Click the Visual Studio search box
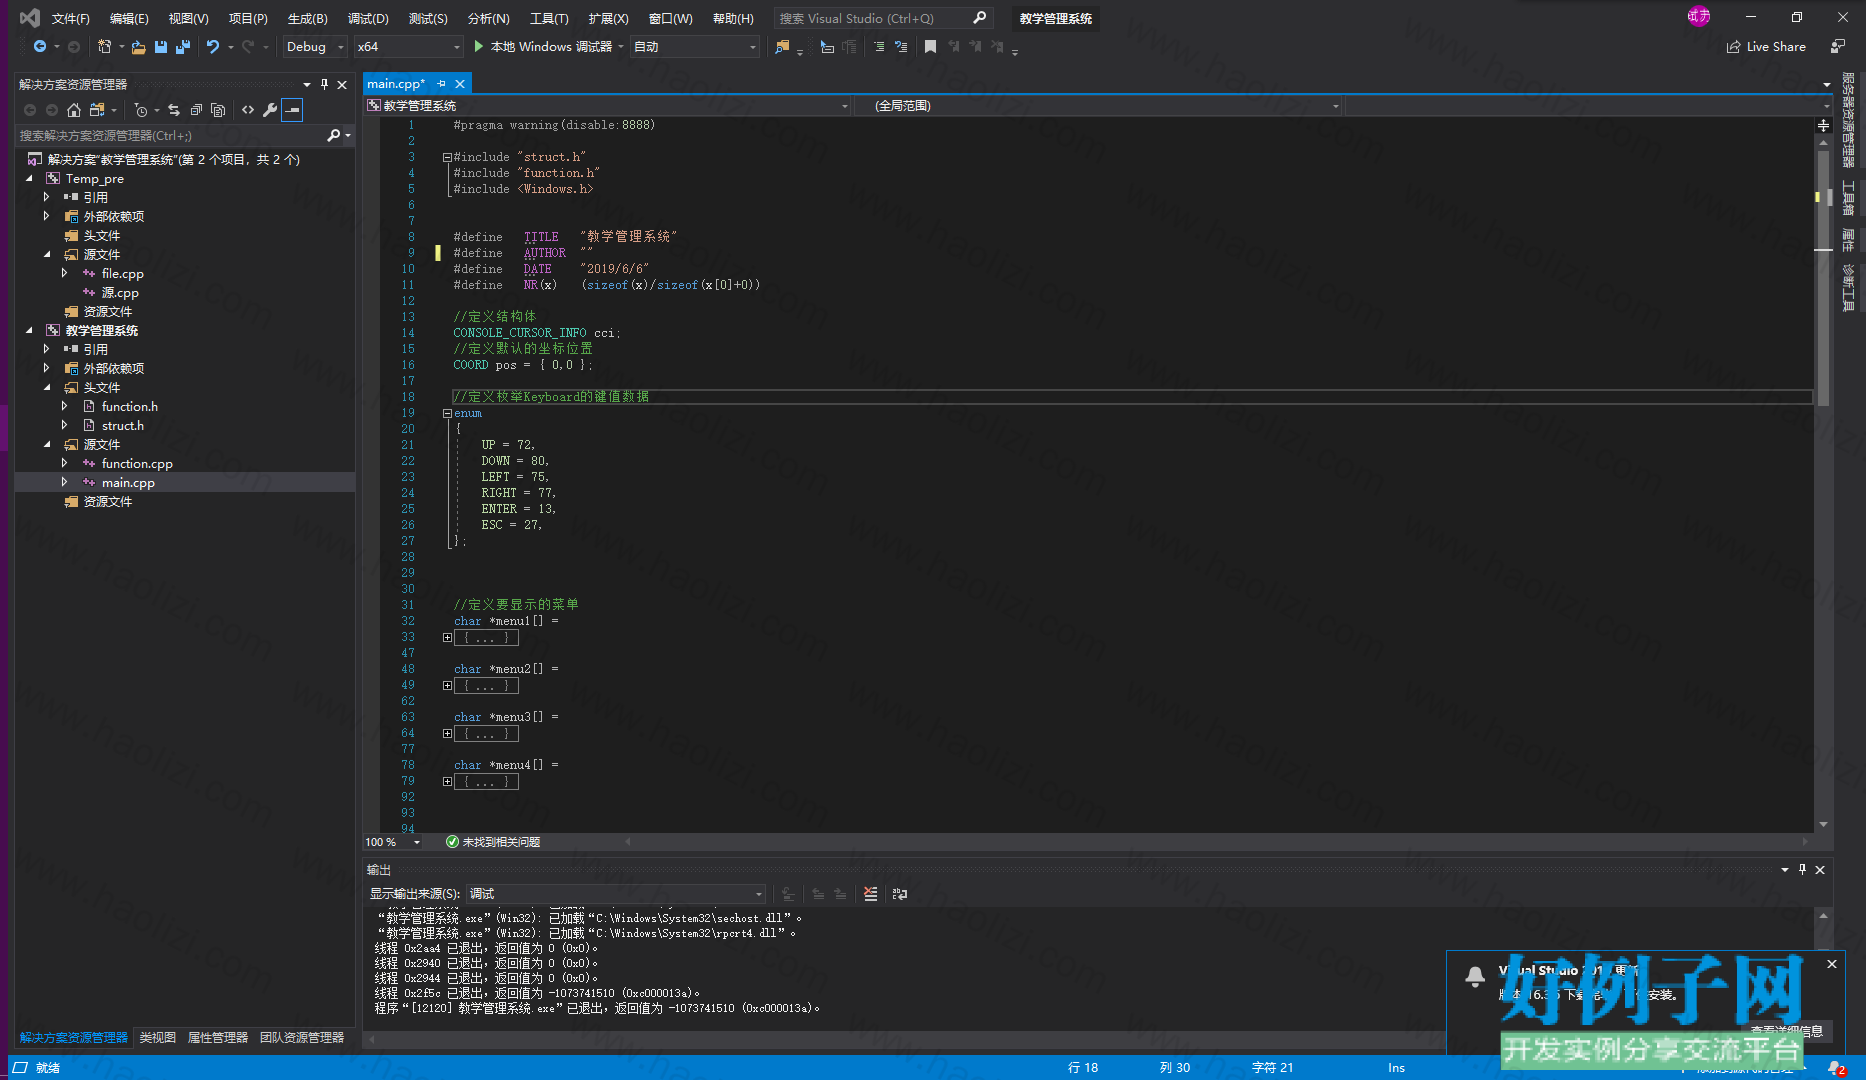Screen dimensions: 1866x1080 [x=882, y=18]
